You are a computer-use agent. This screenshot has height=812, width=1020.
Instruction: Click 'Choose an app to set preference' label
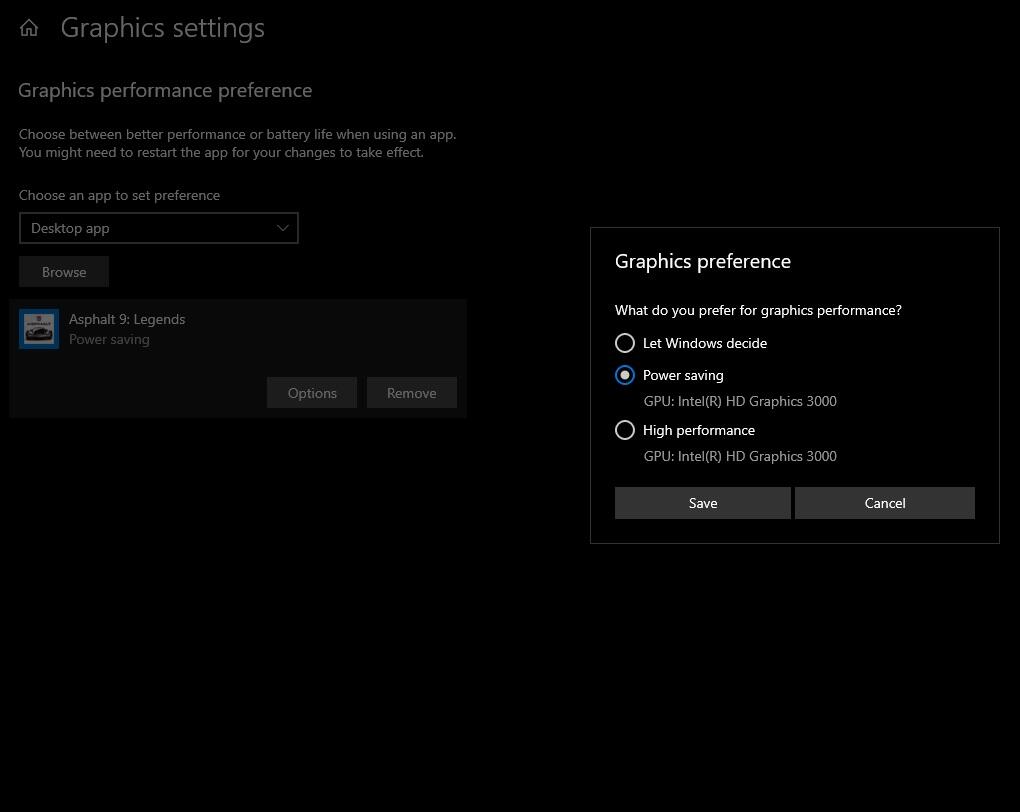click(x=119, y=195)
